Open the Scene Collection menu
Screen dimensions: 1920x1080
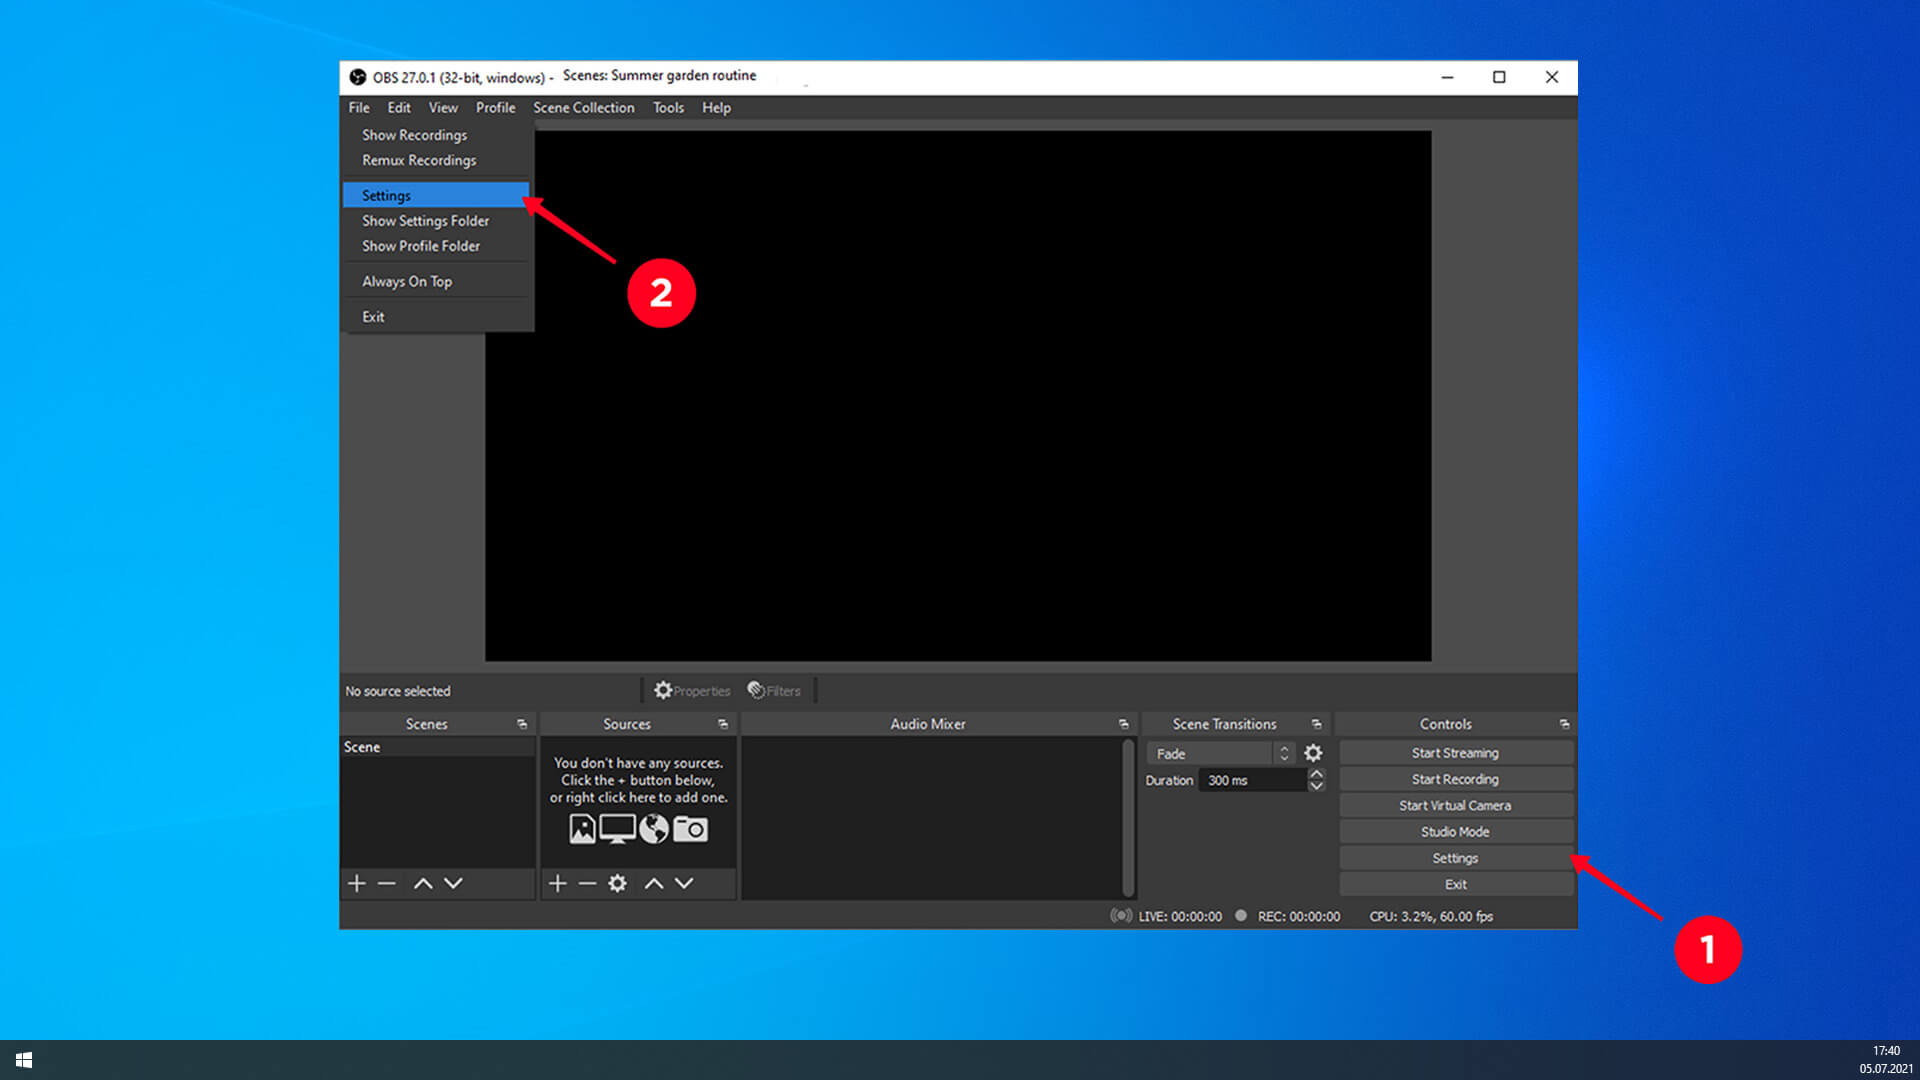point(584,108)
